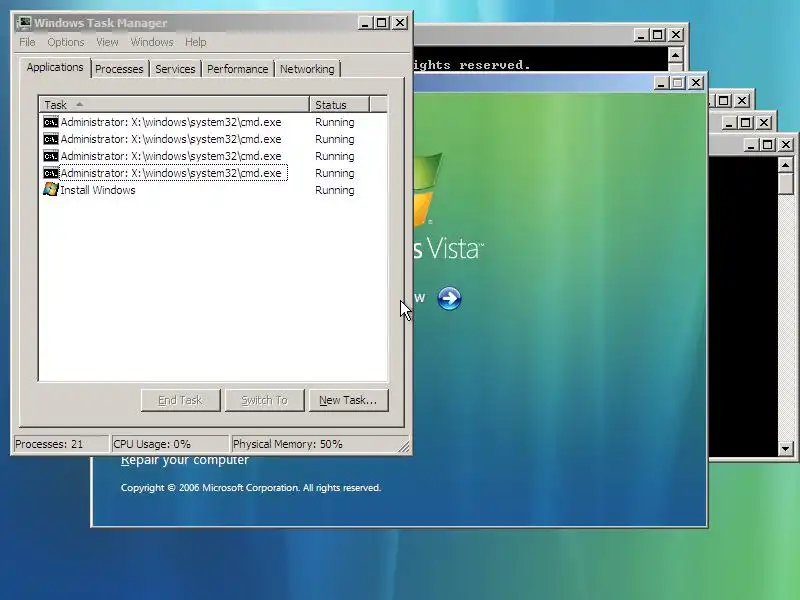Close the Install Windows setup window

tap(695, 83)
